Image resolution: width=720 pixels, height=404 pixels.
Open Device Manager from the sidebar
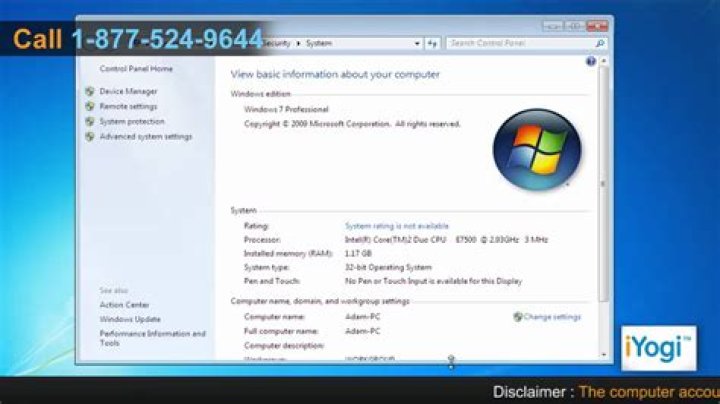pyautogui.click(x=128, y=91)
